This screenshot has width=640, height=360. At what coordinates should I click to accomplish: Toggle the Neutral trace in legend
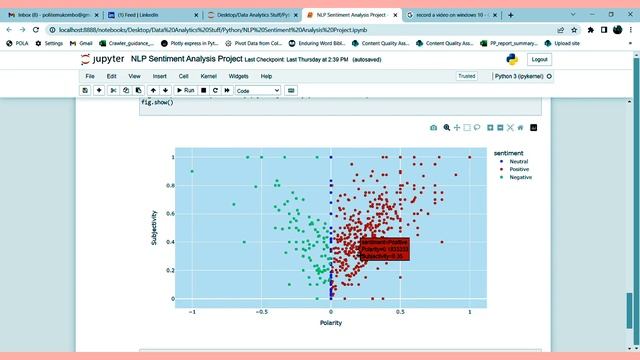[514, 162]
